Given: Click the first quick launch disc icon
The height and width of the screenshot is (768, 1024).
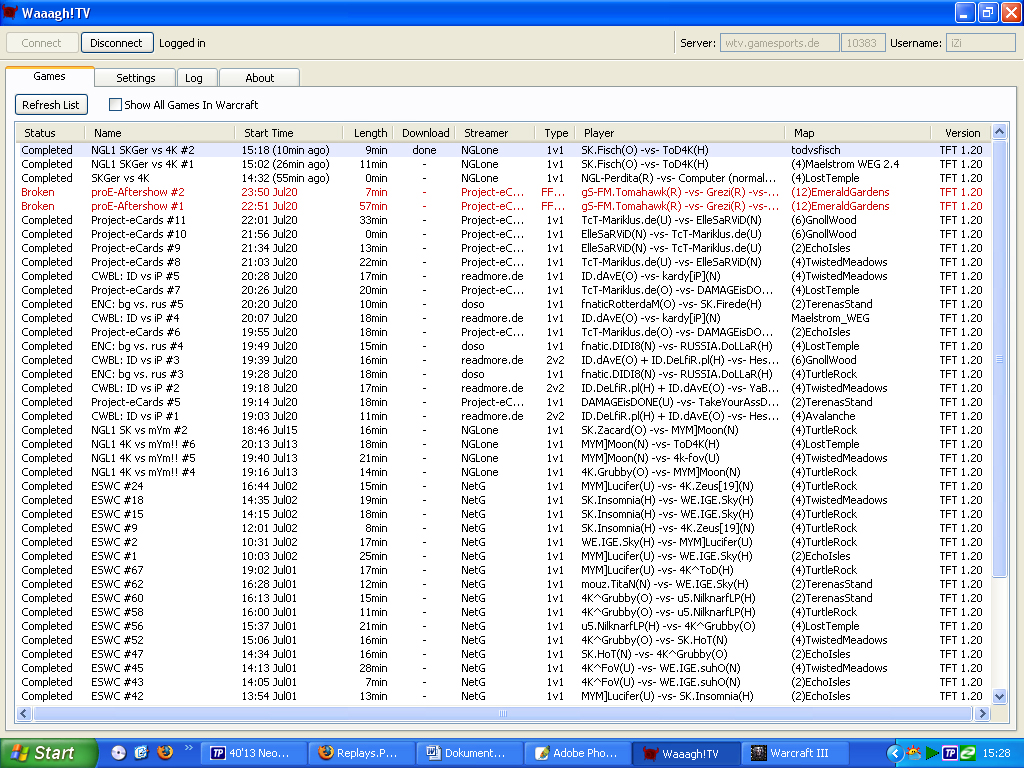Looking at the screenshot, I should [x=118, y=752].
